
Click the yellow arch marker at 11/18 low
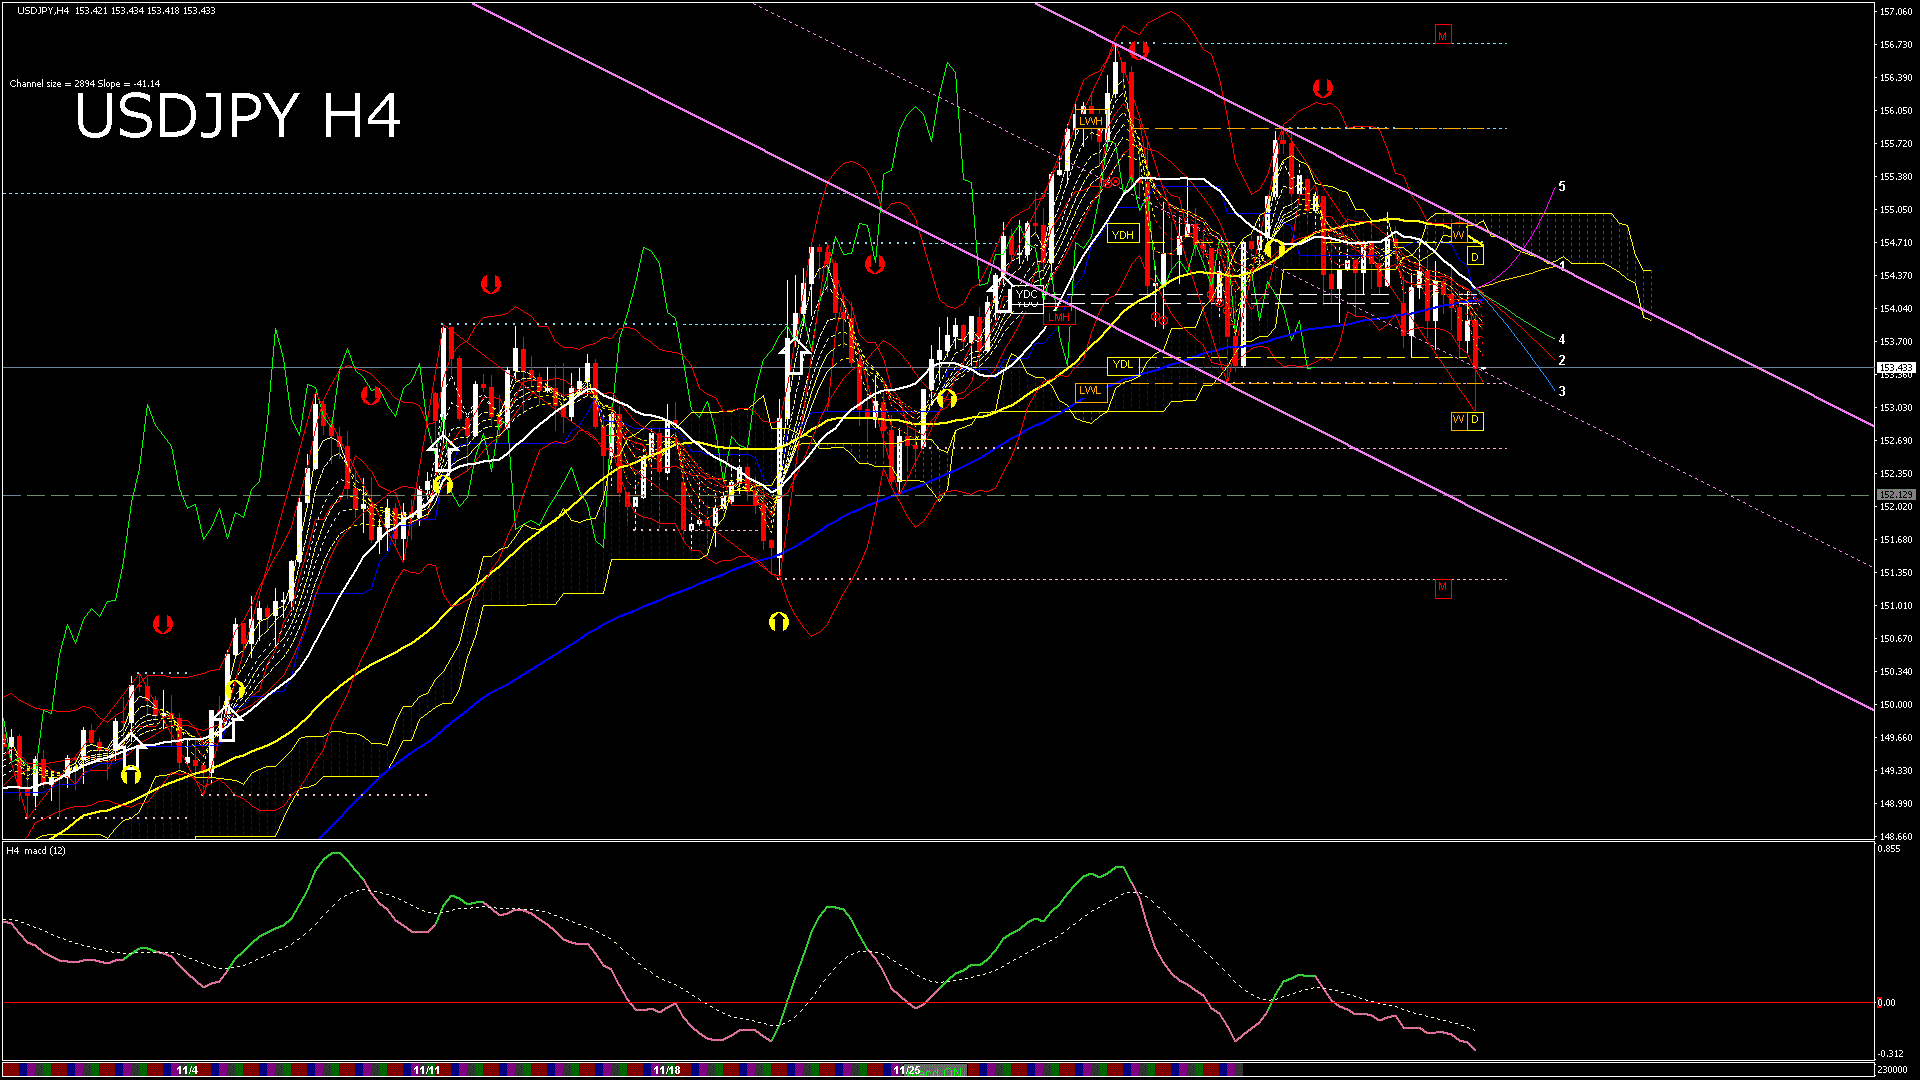pos(778,622)
